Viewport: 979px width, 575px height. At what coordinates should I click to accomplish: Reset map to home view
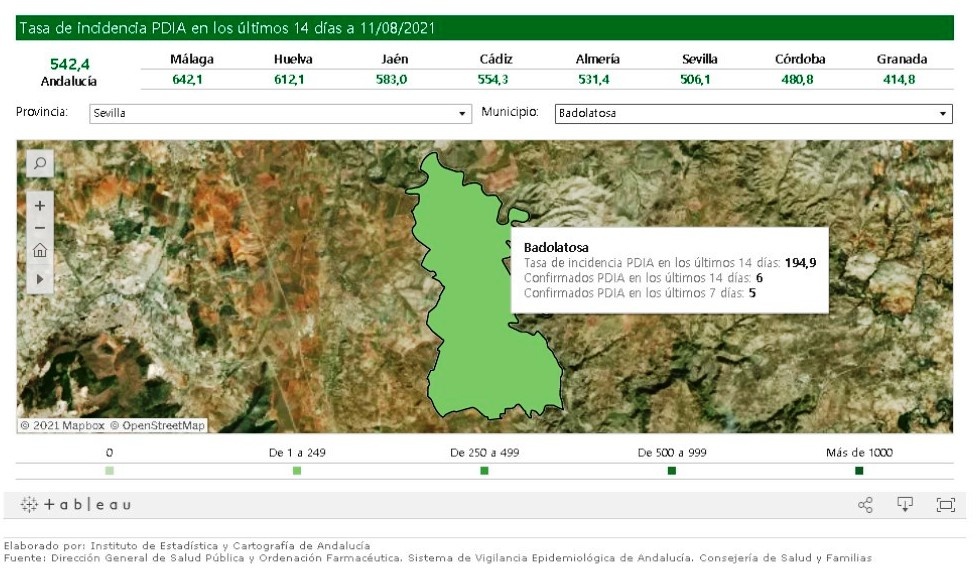coord(40,251)
